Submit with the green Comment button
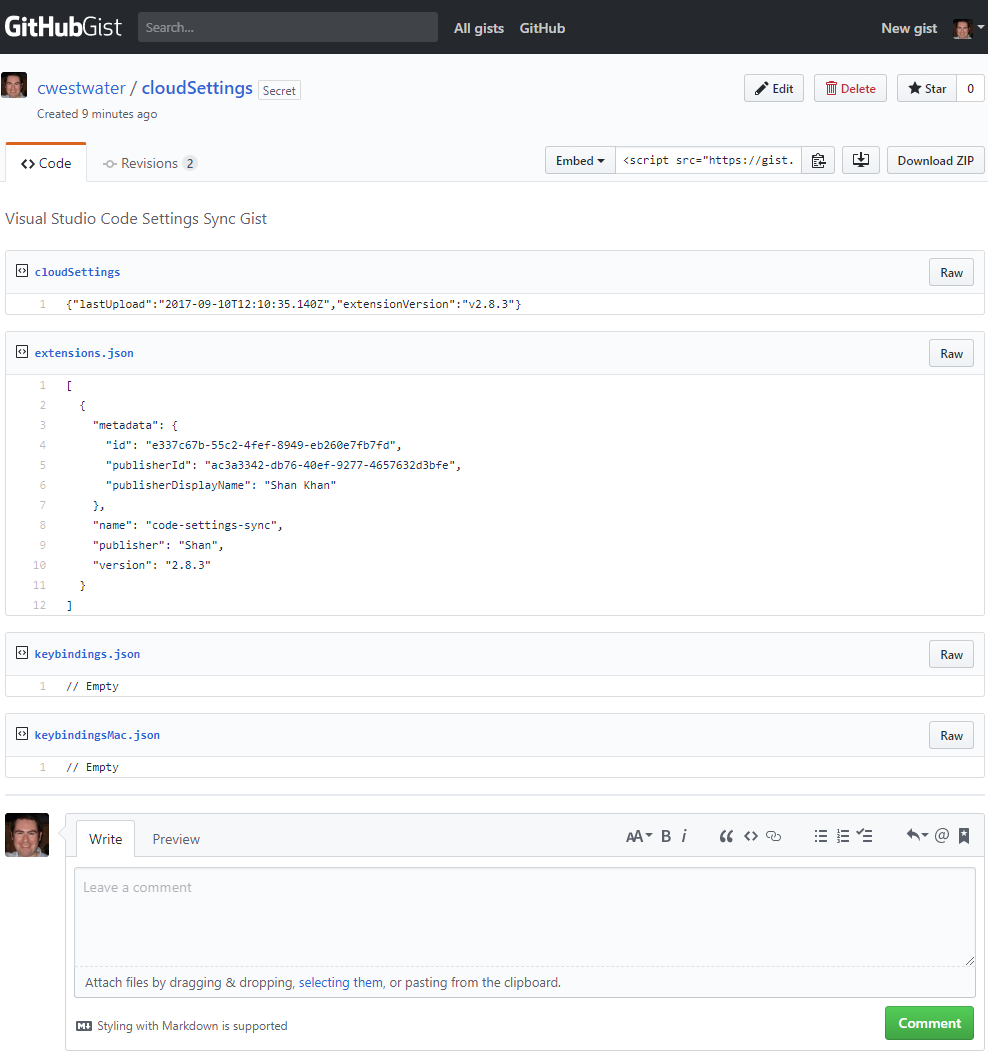This screenshot has height=1053, width=988. (930, 1023)
